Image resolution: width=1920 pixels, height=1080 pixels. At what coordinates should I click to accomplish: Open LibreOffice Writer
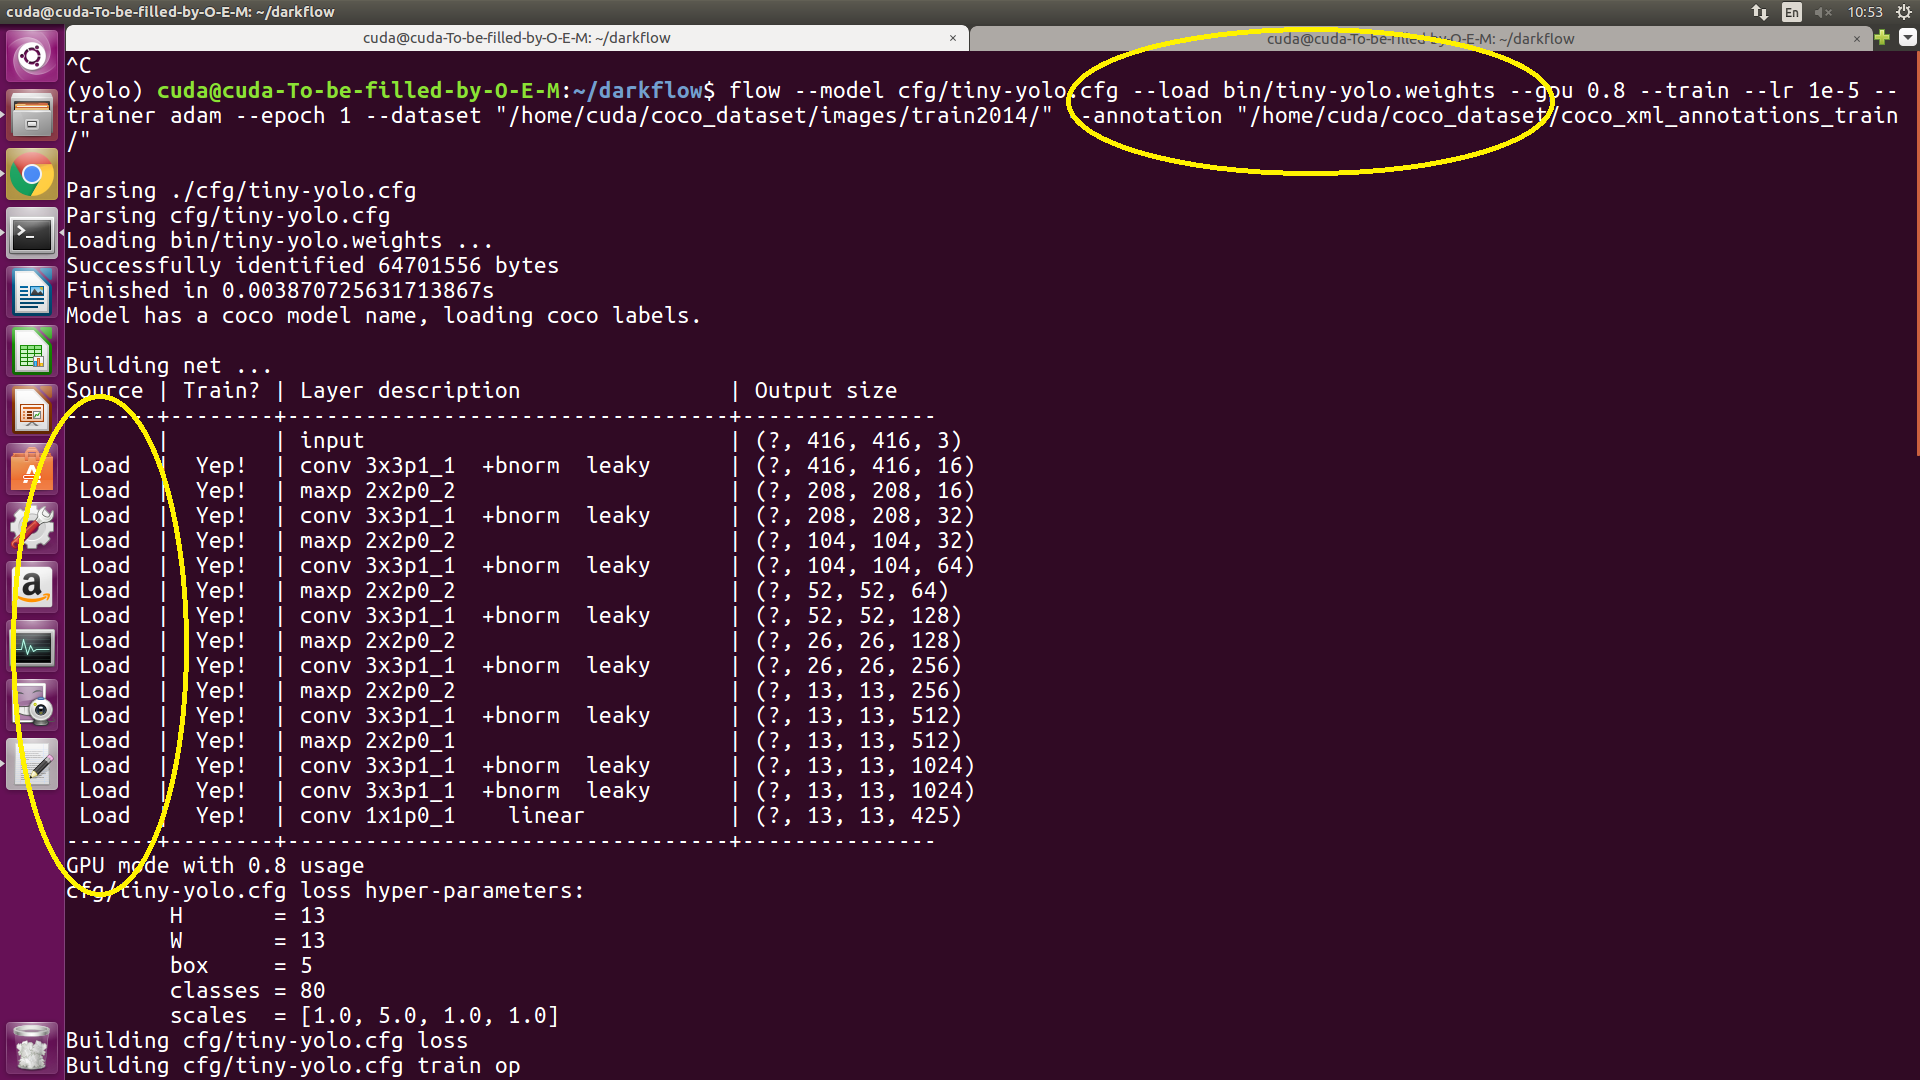(32, 292)
